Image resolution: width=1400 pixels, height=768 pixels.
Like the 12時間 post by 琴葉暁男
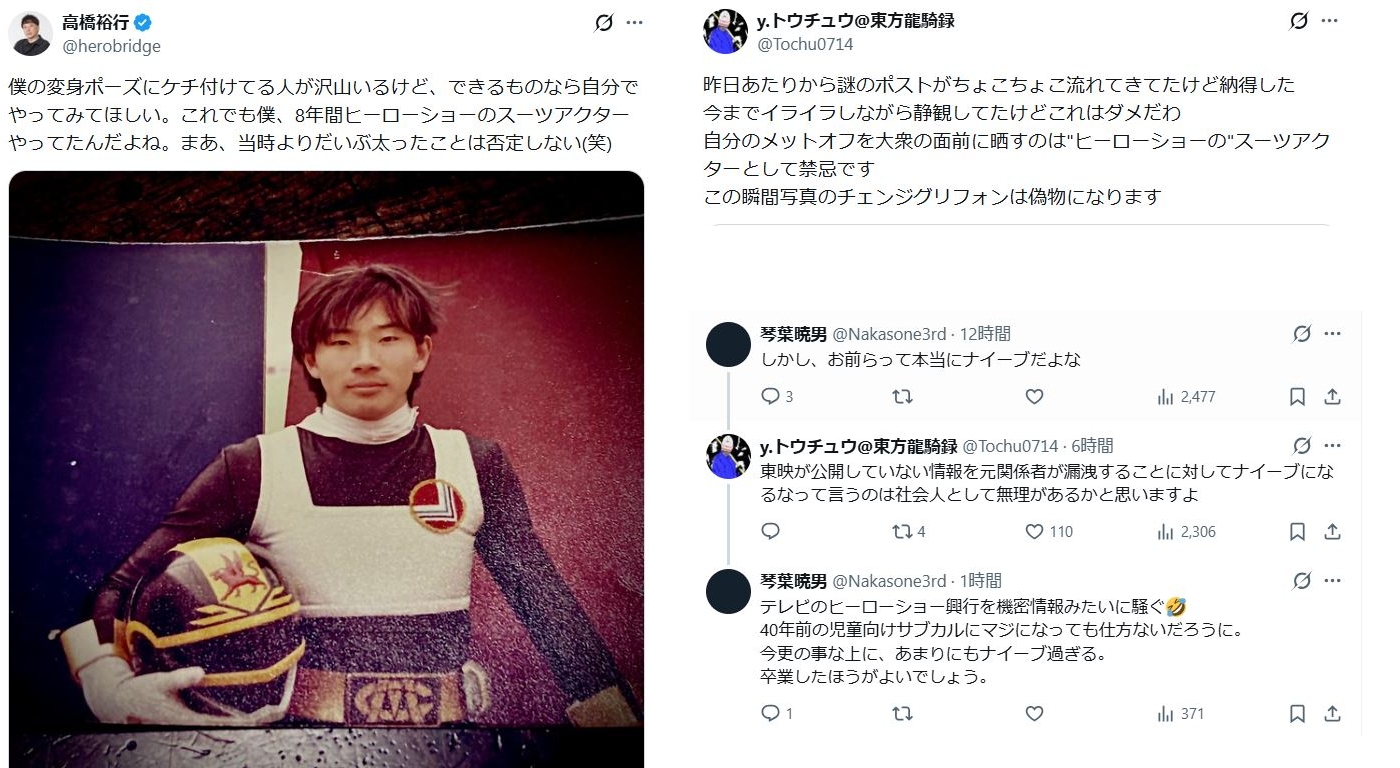(x=1034, y=396)
